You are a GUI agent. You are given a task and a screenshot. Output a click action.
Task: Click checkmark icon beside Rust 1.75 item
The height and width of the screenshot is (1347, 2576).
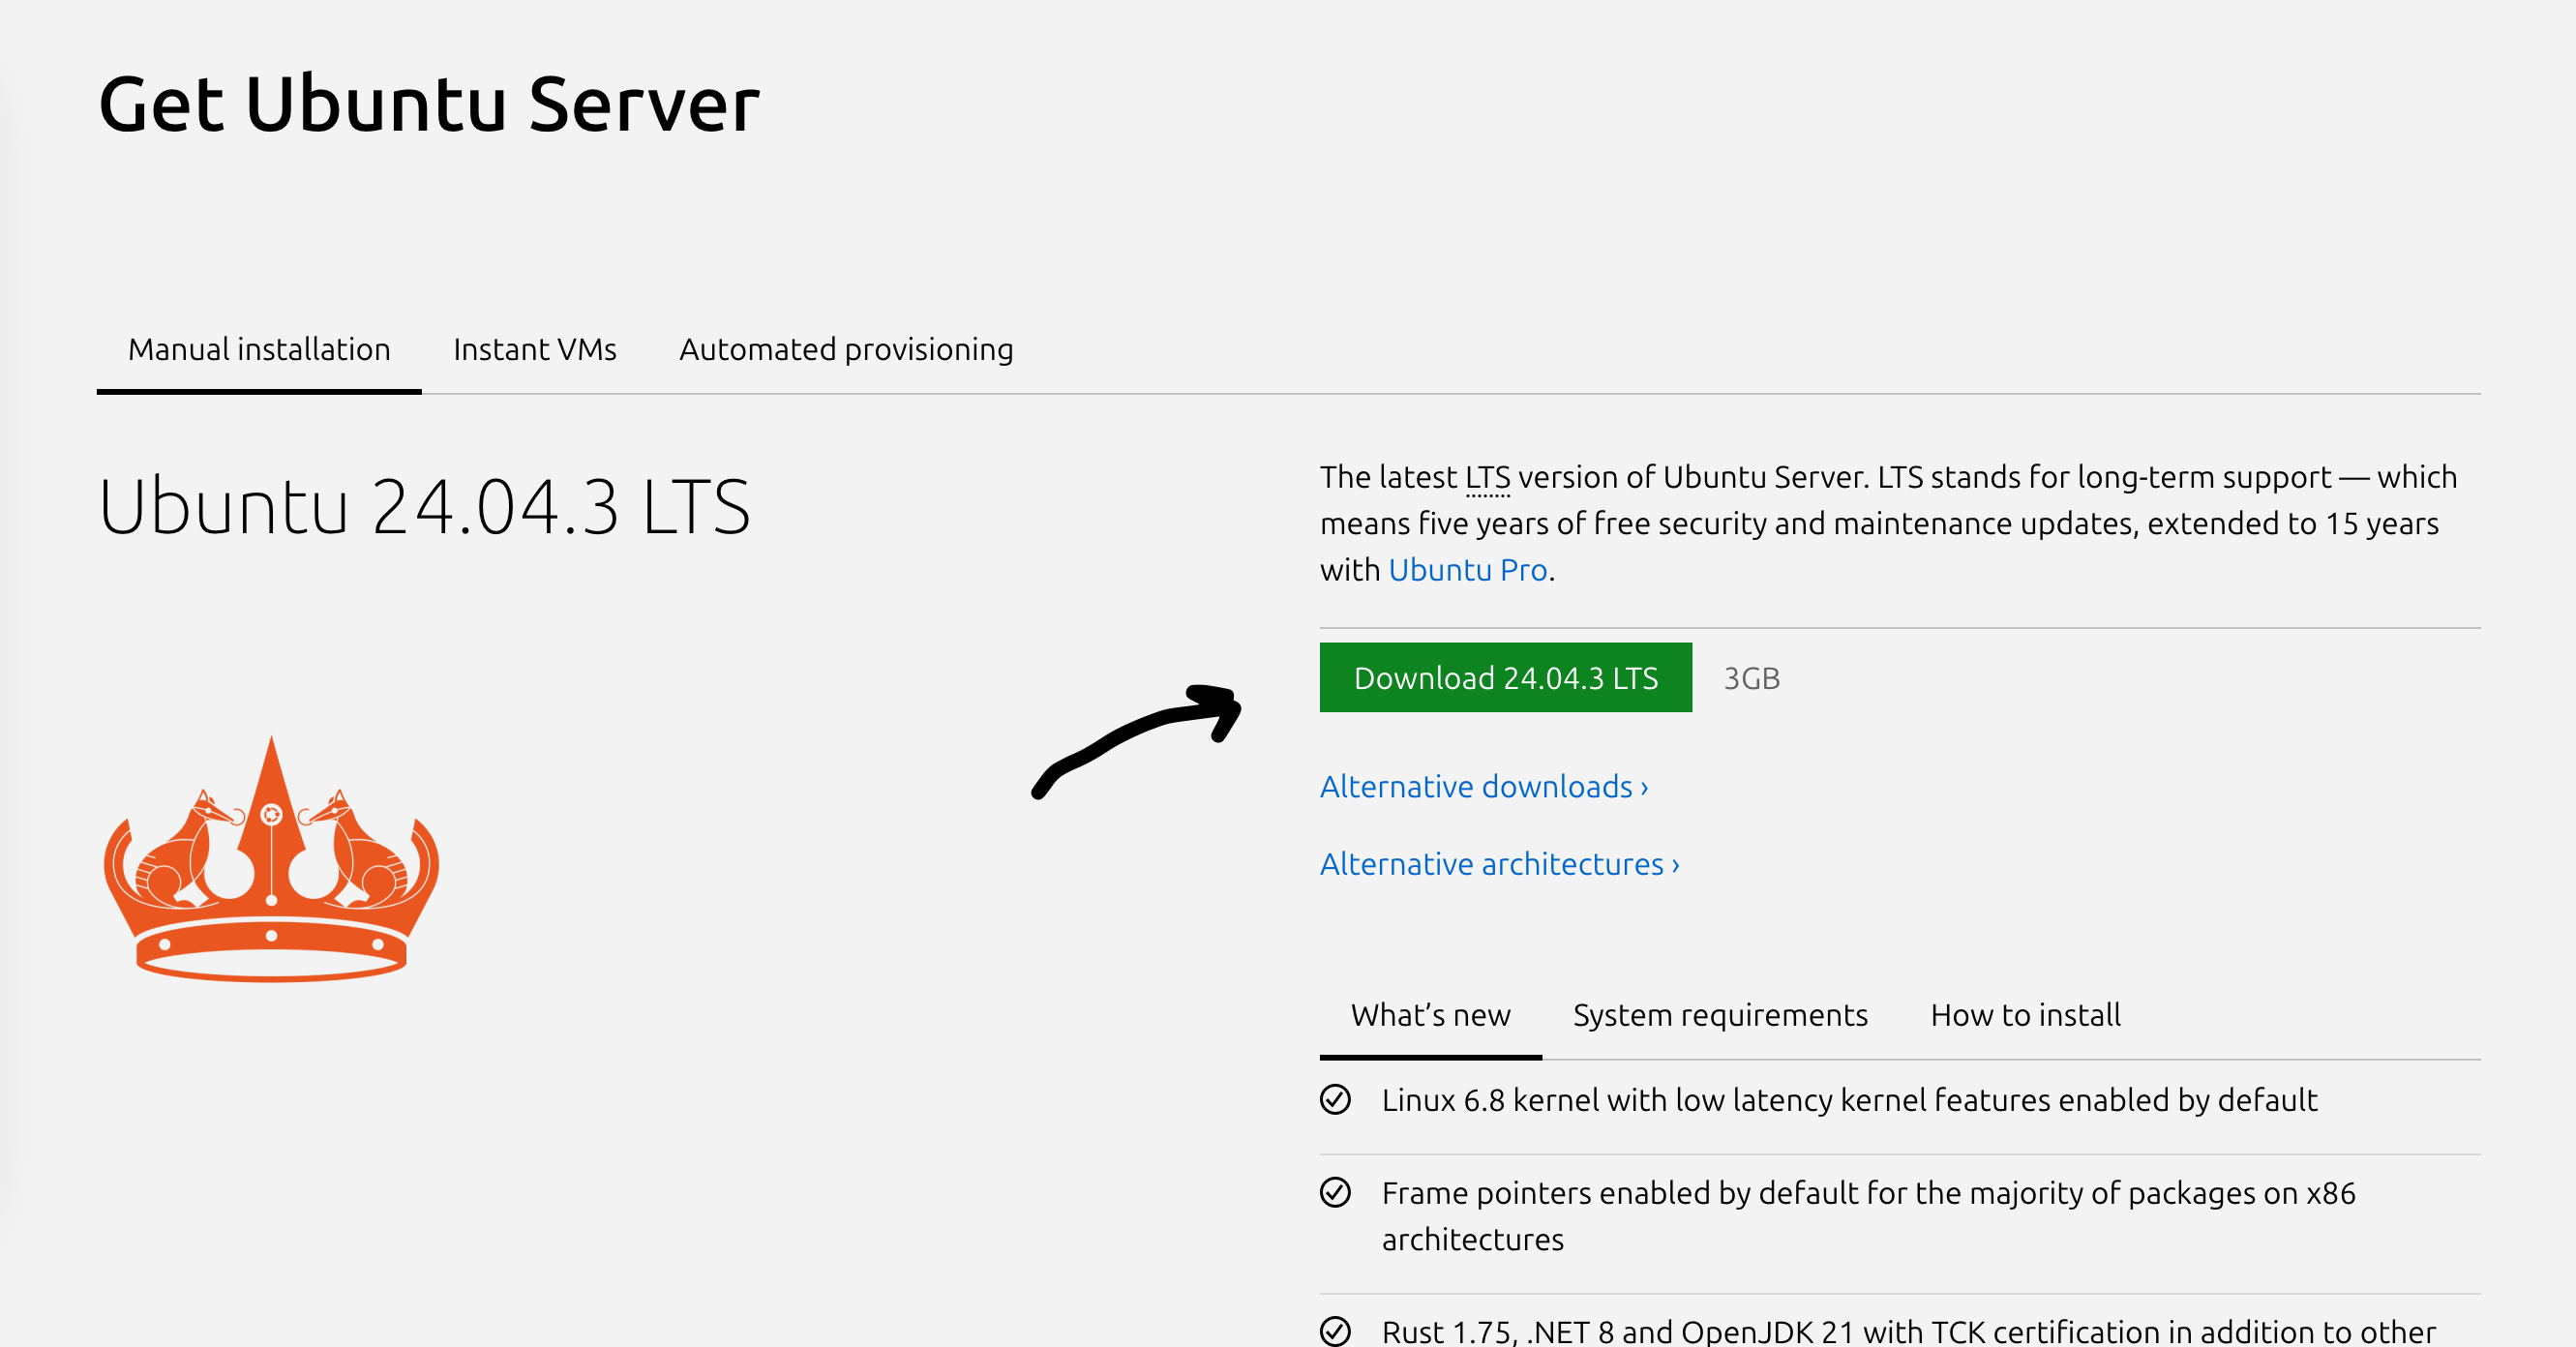point(1335,1330)
